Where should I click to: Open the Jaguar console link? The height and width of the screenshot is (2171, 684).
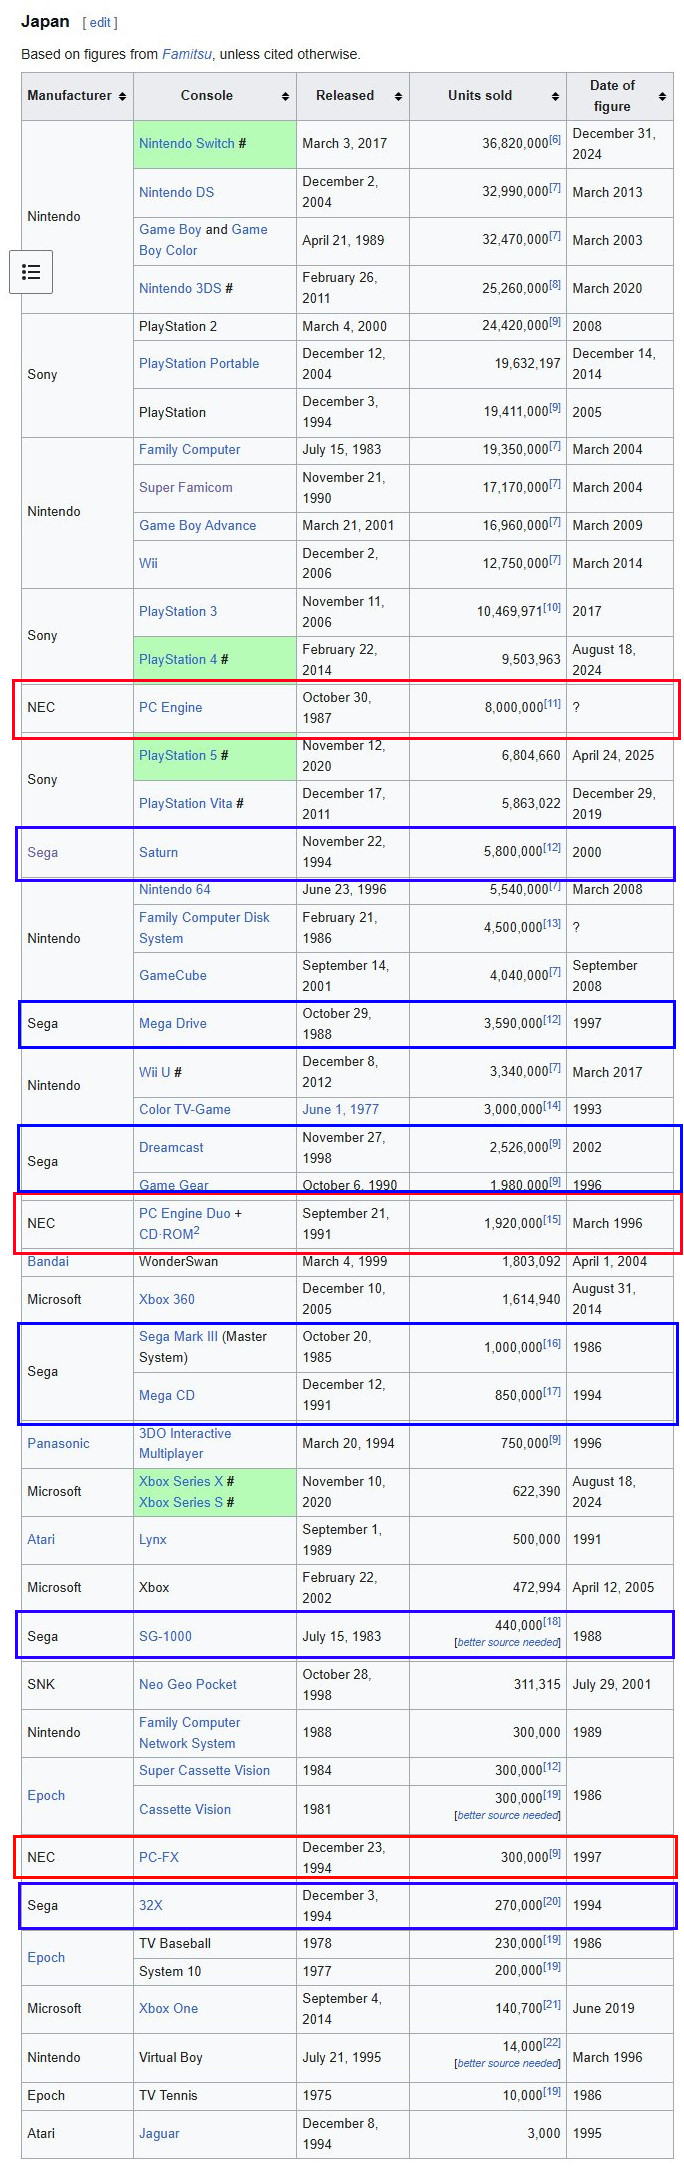tap(159, 2133)
